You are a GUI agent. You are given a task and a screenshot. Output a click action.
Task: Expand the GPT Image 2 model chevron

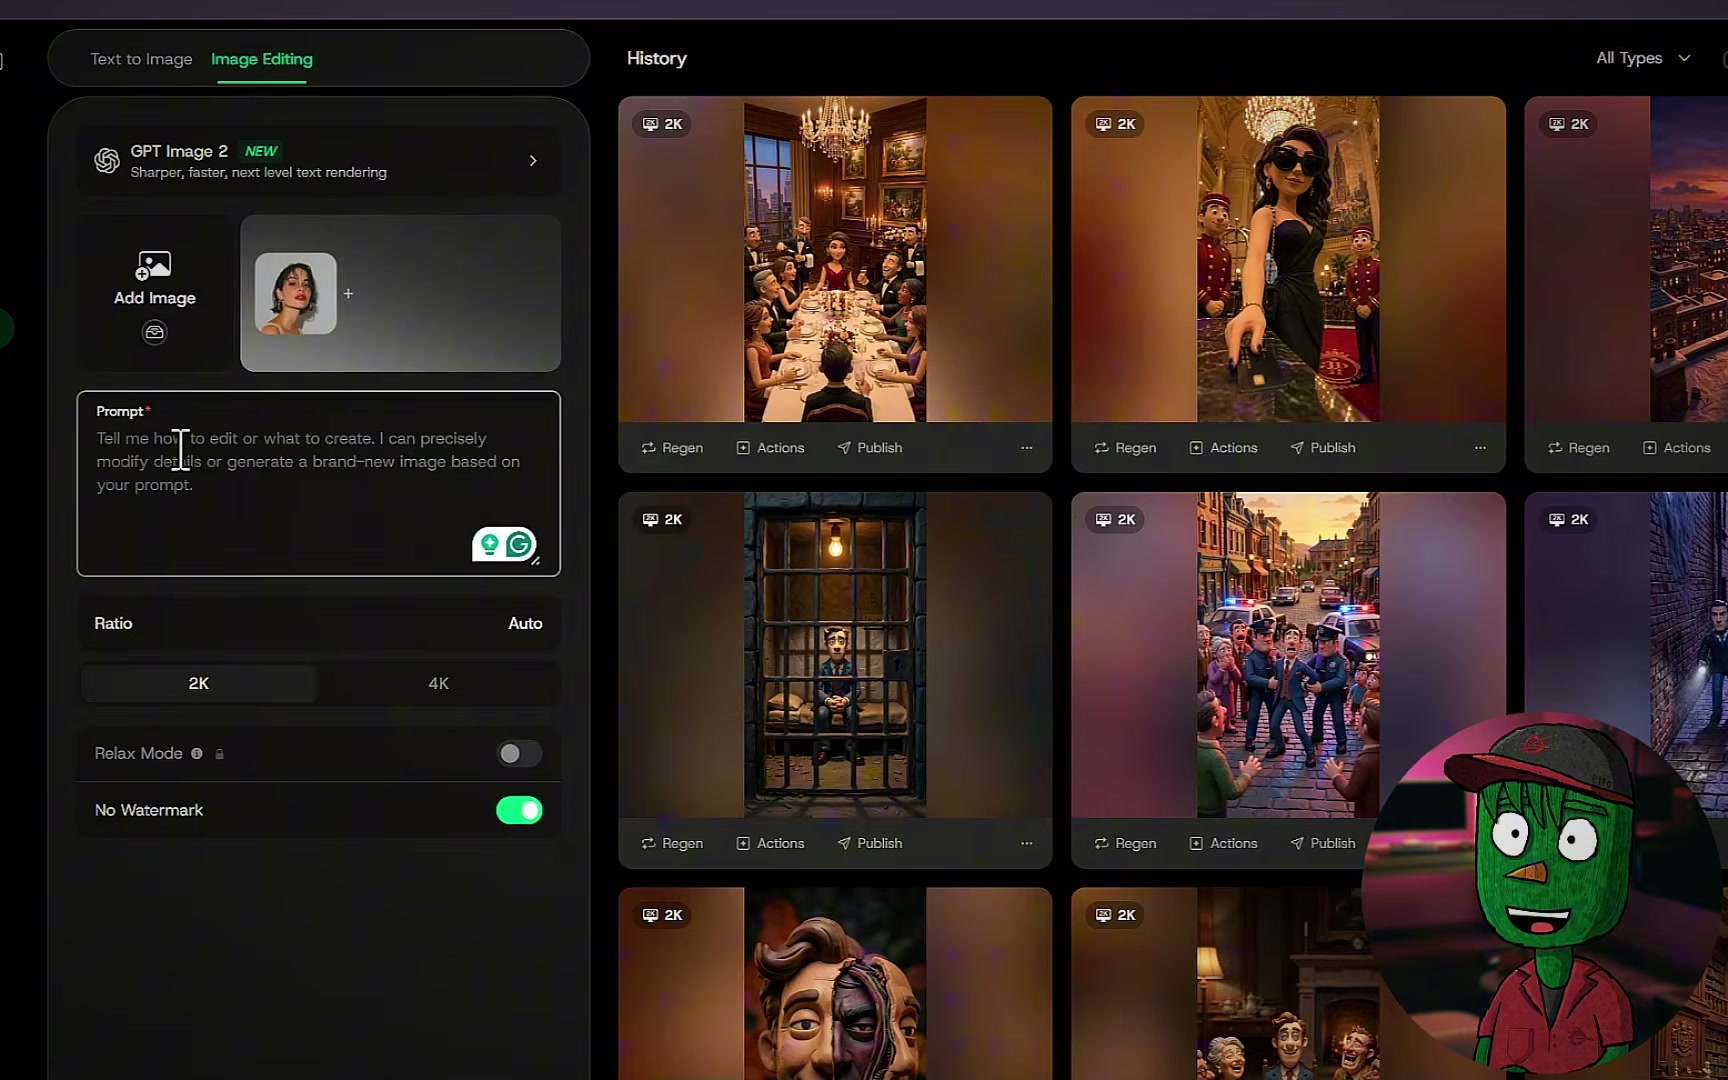pyautogui.click(x=533, y=160)
